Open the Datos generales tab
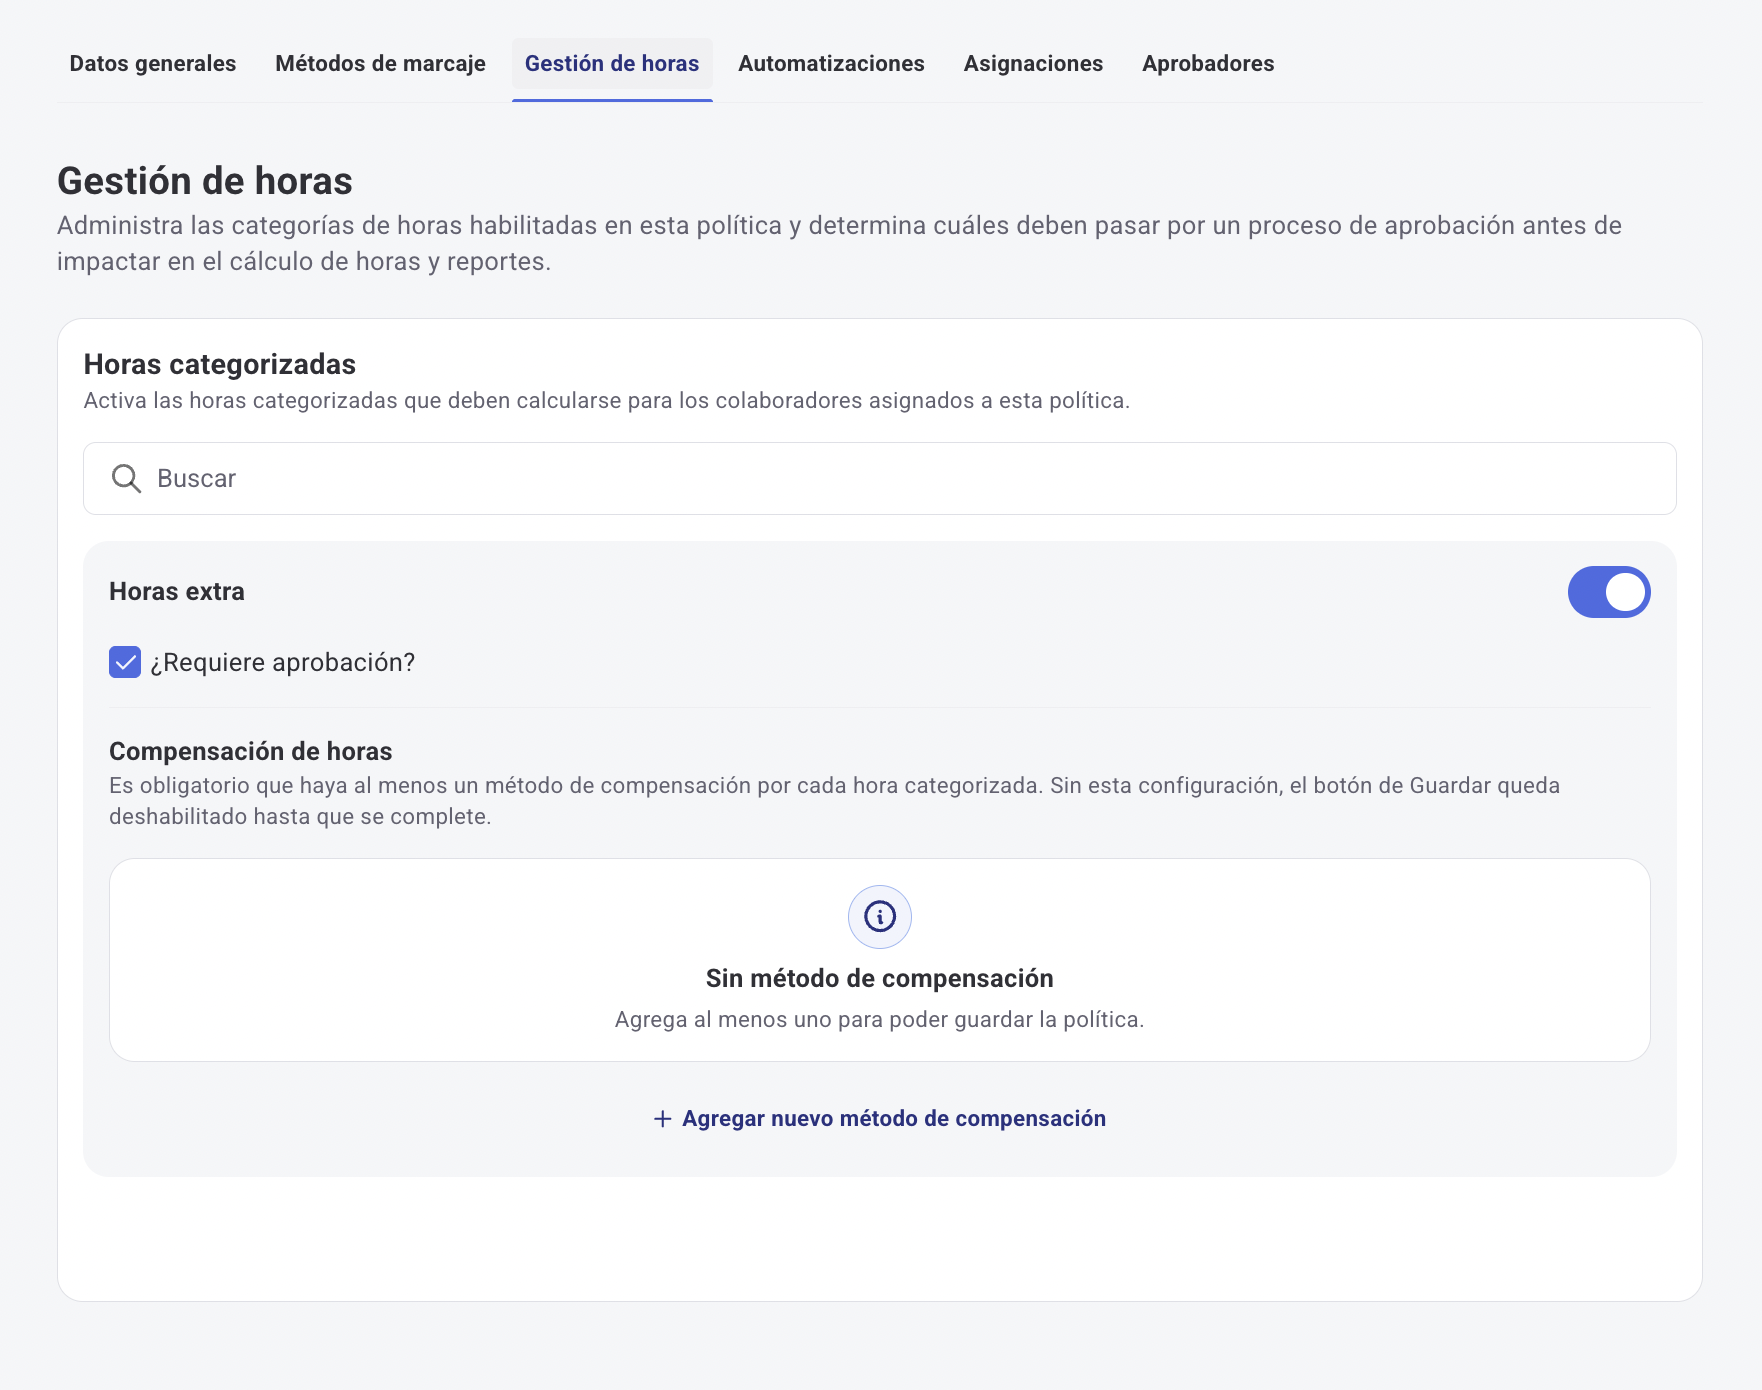The width and height of the screenshot is (1762, 1390). click(x=153, y=64)
